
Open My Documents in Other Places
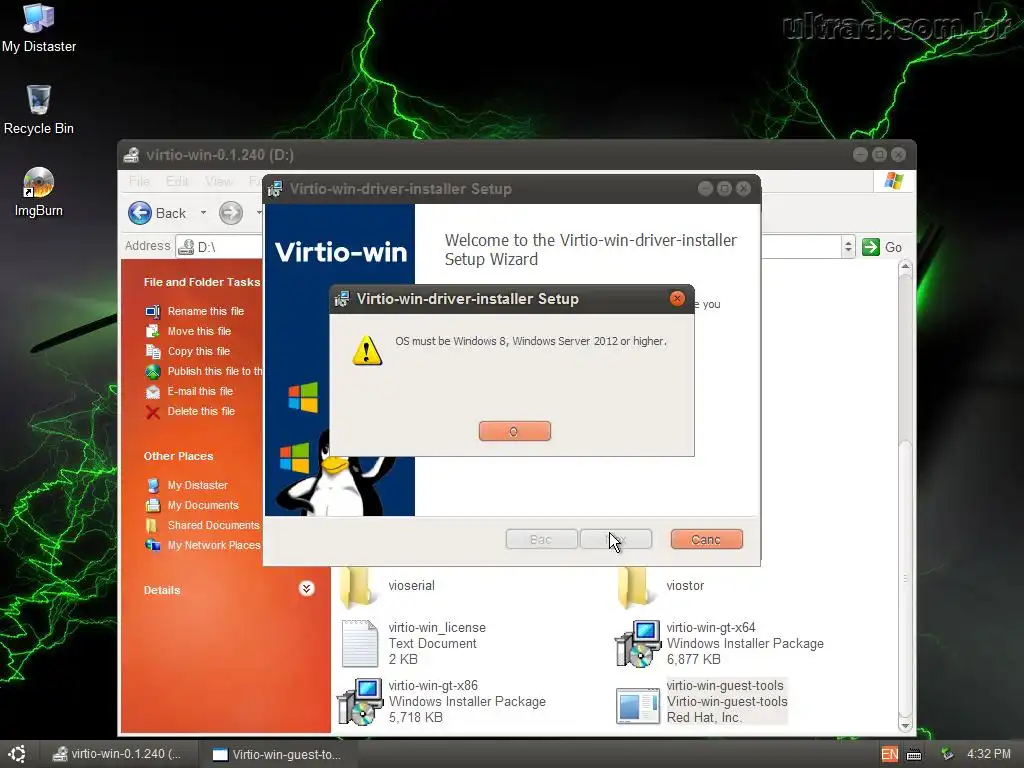click(x=202, y=505)
